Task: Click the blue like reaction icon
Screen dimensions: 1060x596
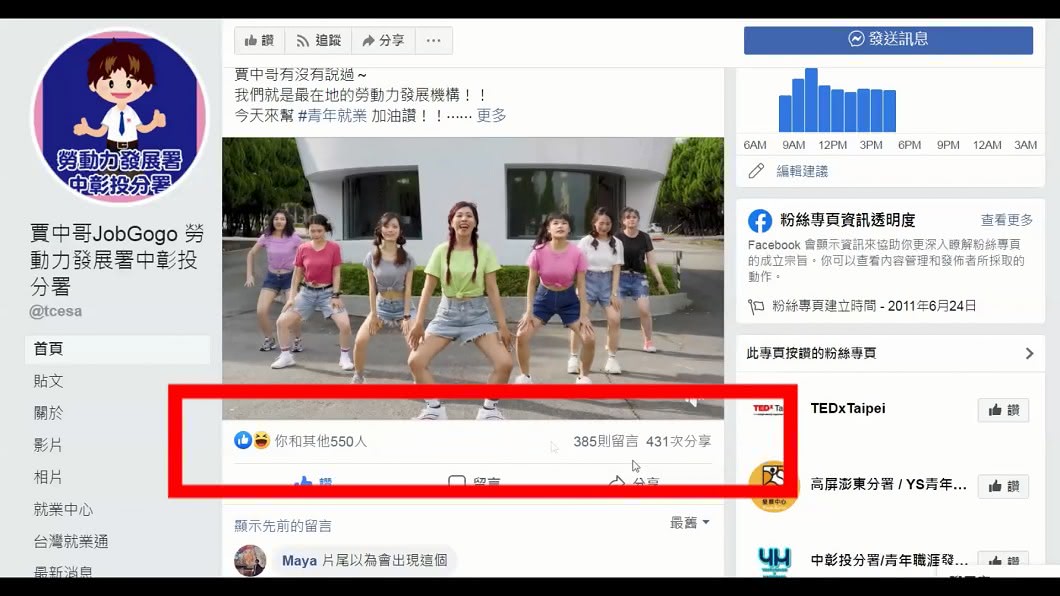Action: point(243,441)
